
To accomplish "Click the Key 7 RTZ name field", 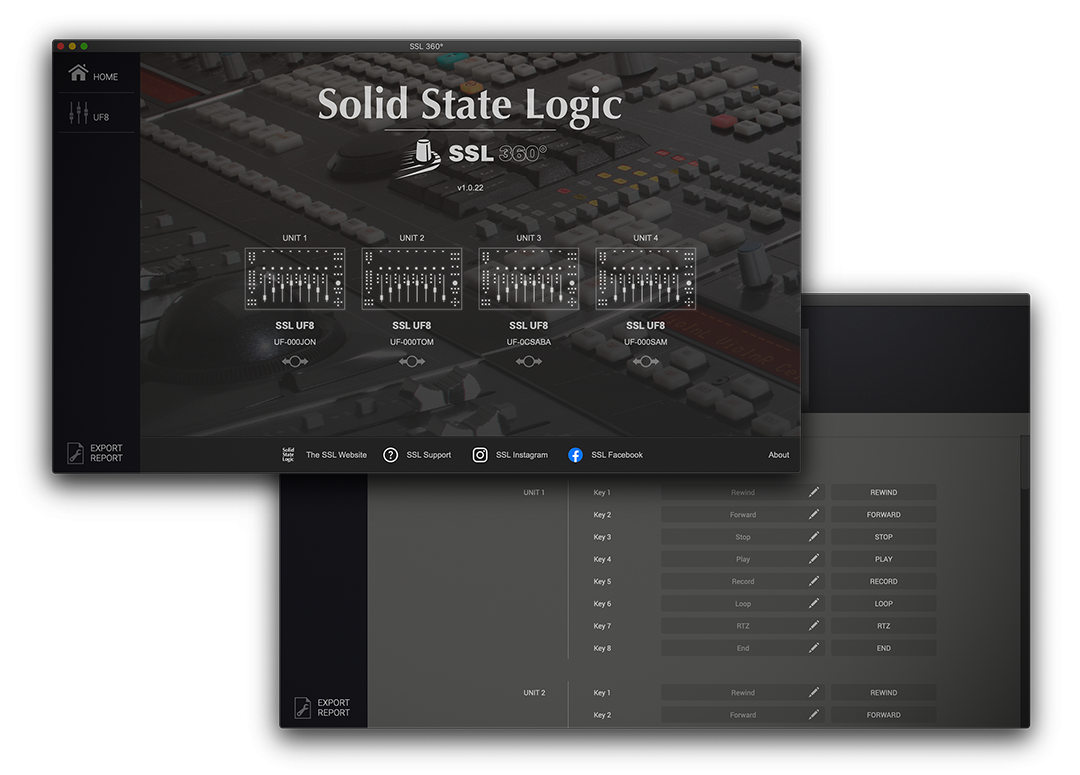I will click(742, 626).
